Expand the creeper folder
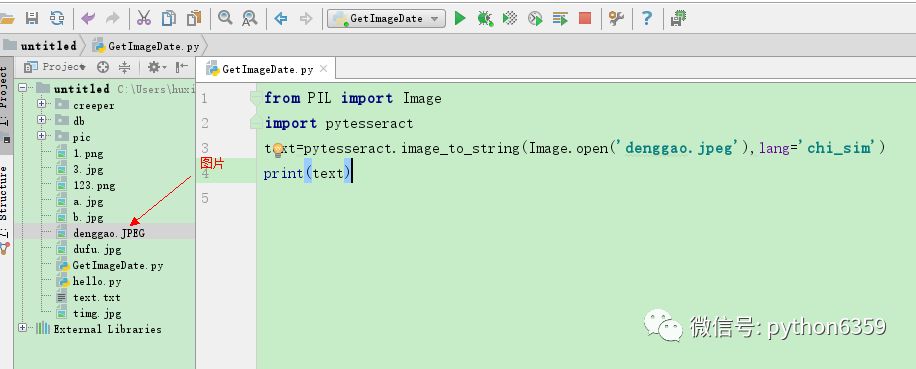916x369 pixels. [41, 104]
